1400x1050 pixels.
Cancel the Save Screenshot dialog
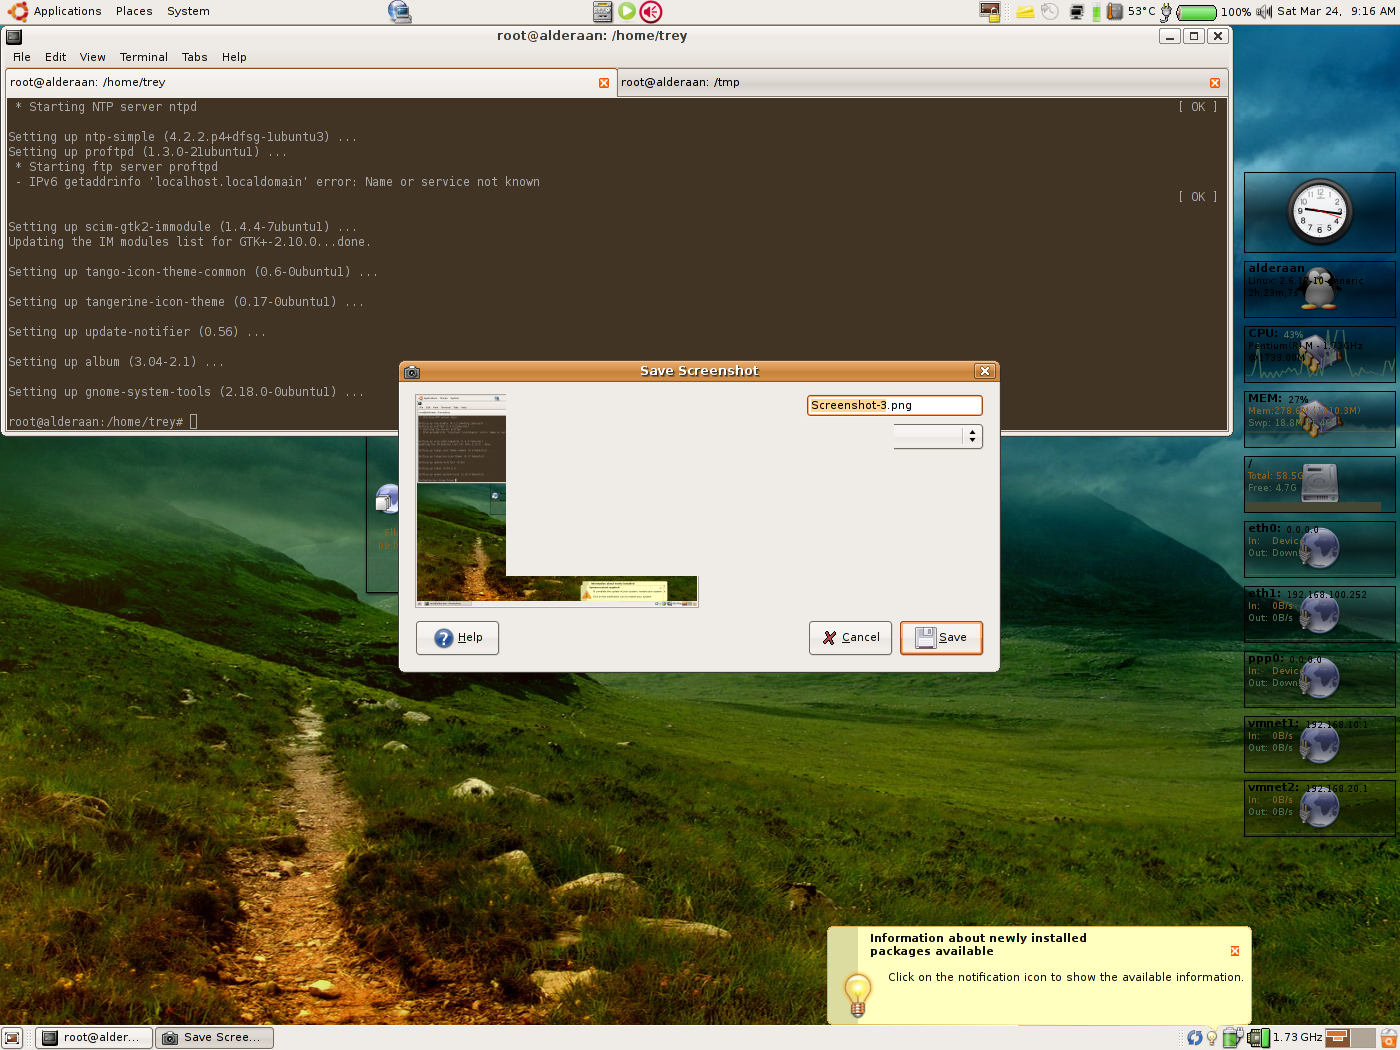(x=850, y=638)
